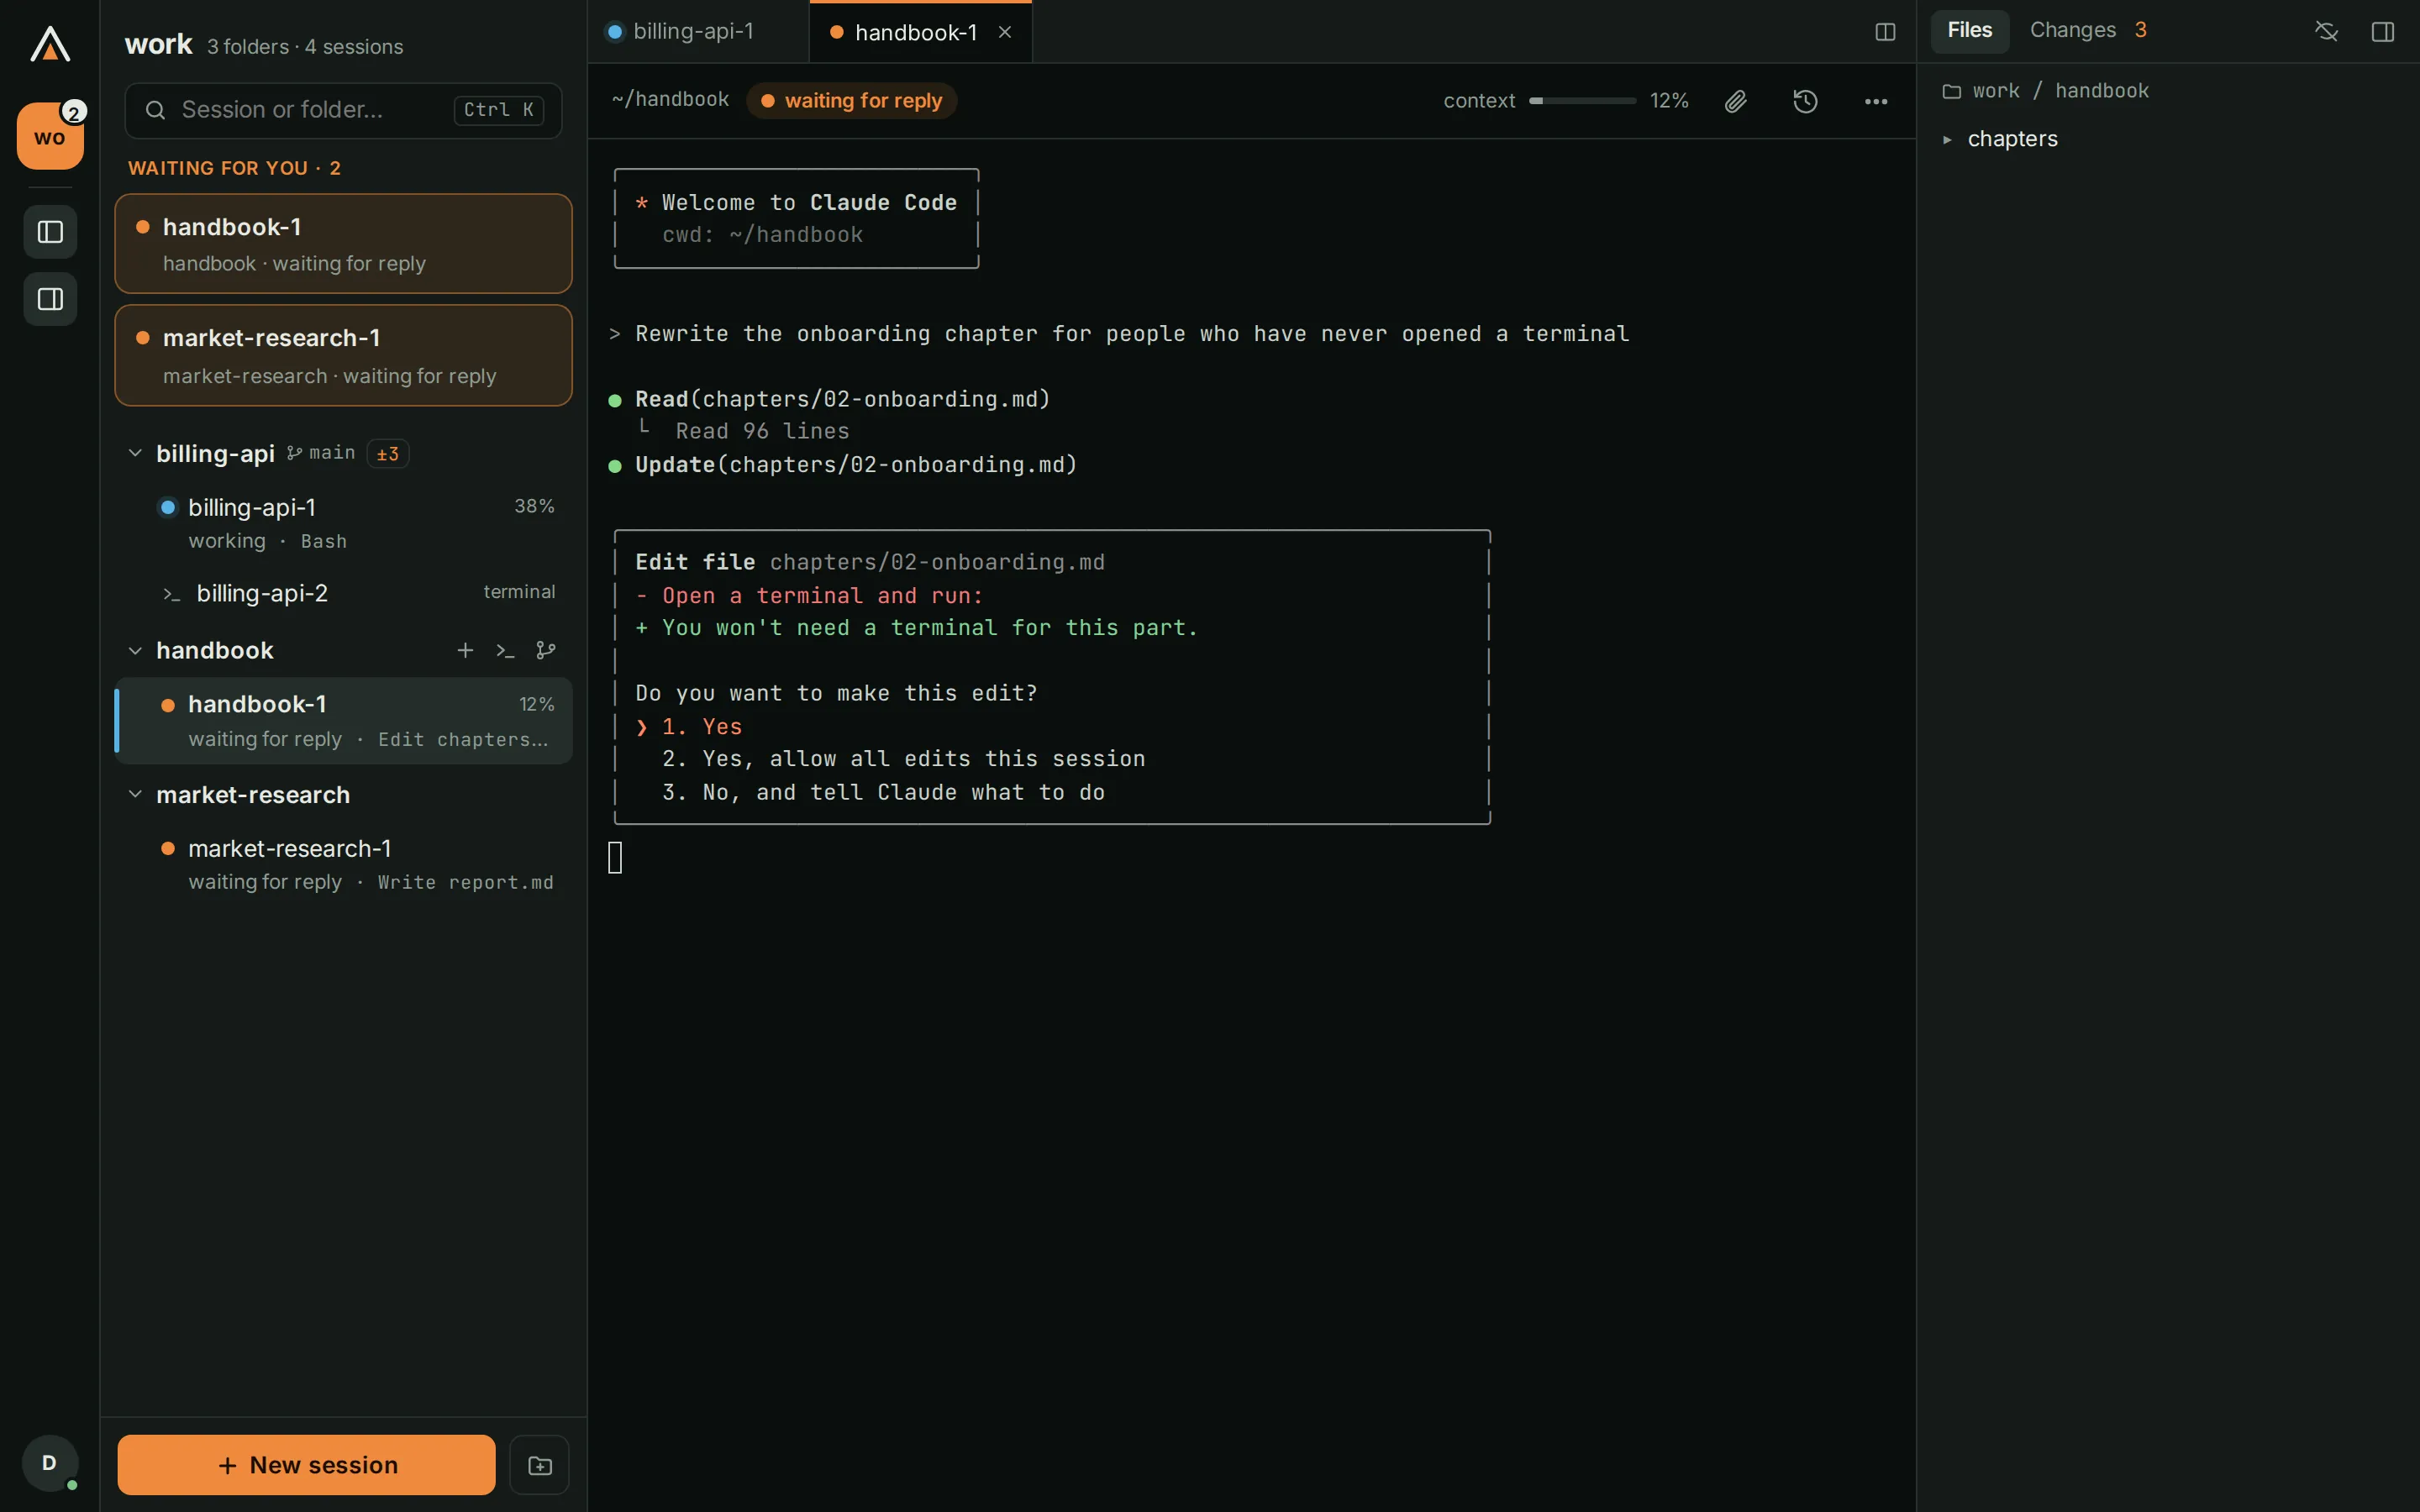The image size is (2420, 1512).
Task: Choose option 1. Yes
Action: (701, 727)
